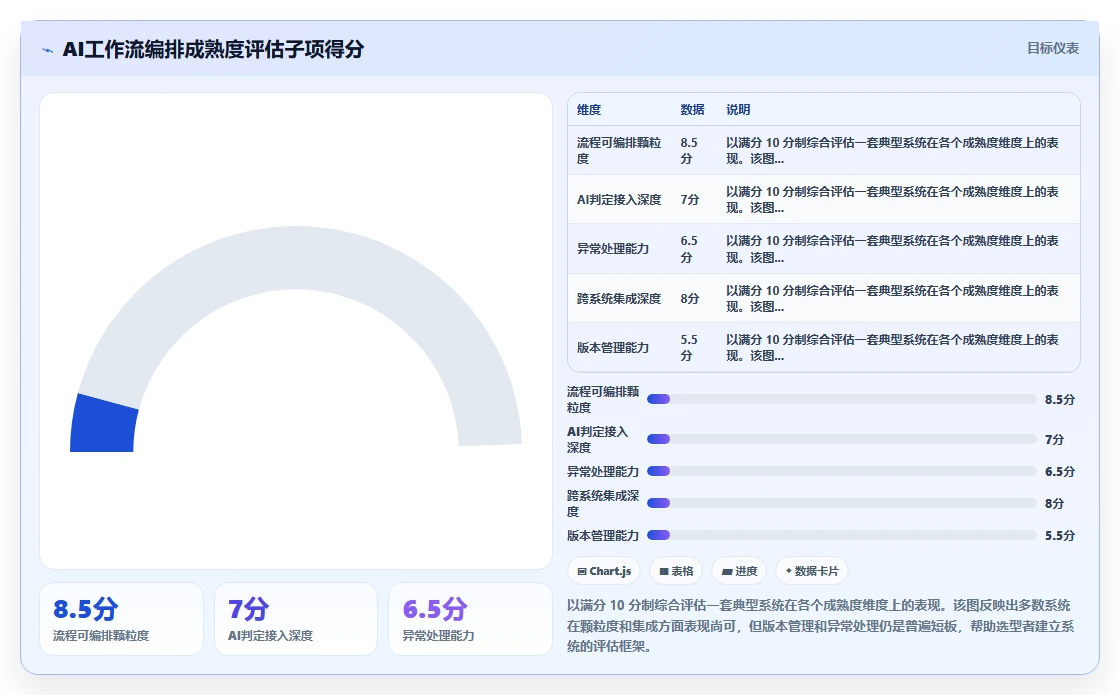The height and width of the screenshot is (695, 1120).
Task: Click the grey arc of the gauge chart
Action: [x=300, y=257]
